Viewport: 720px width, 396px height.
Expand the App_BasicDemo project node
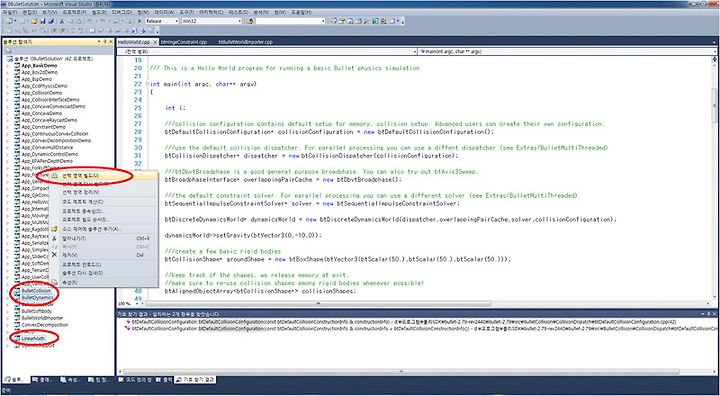(7, 66)
